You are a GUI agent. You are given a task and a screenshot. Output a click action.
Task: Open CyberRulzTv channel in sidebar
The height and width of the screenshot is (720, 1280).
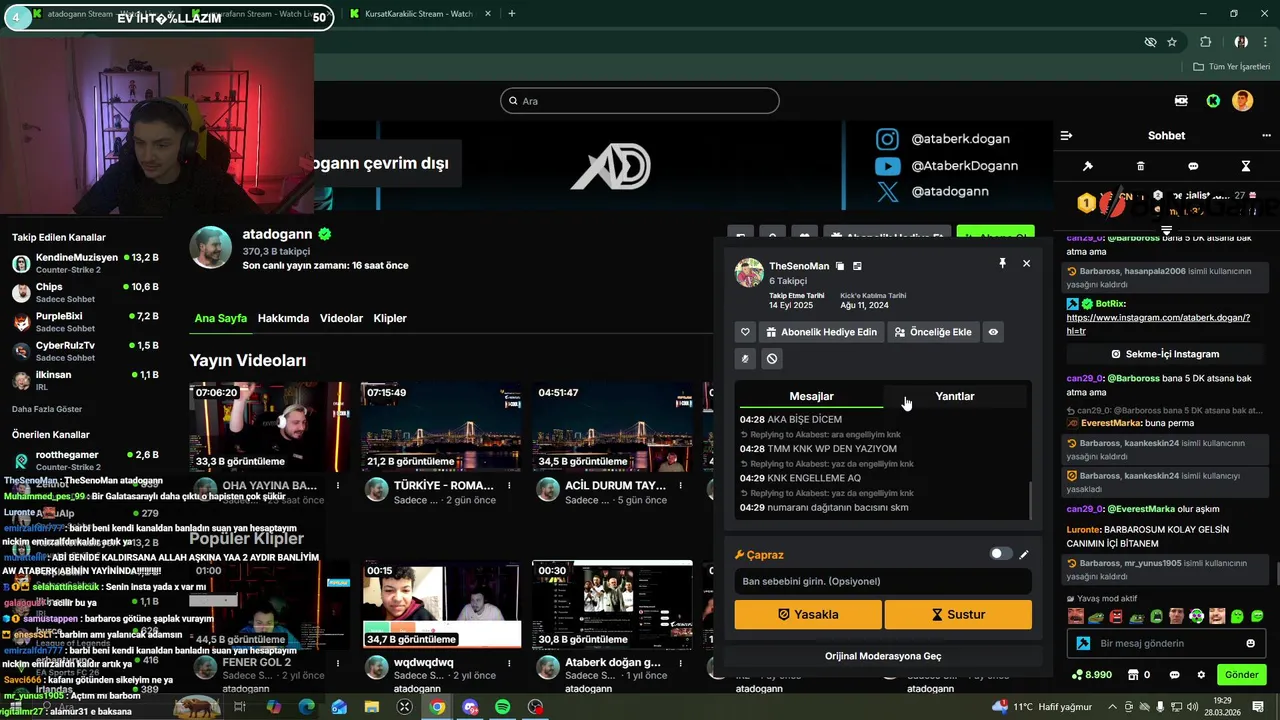[x=85, y=350]
